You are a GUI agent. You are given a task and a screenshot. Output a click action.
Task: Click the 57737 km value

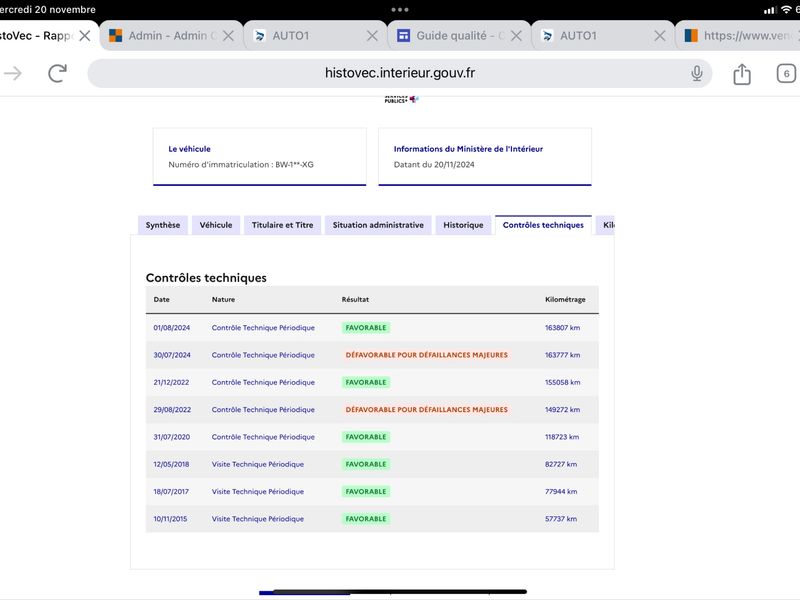tap(561, 519)
